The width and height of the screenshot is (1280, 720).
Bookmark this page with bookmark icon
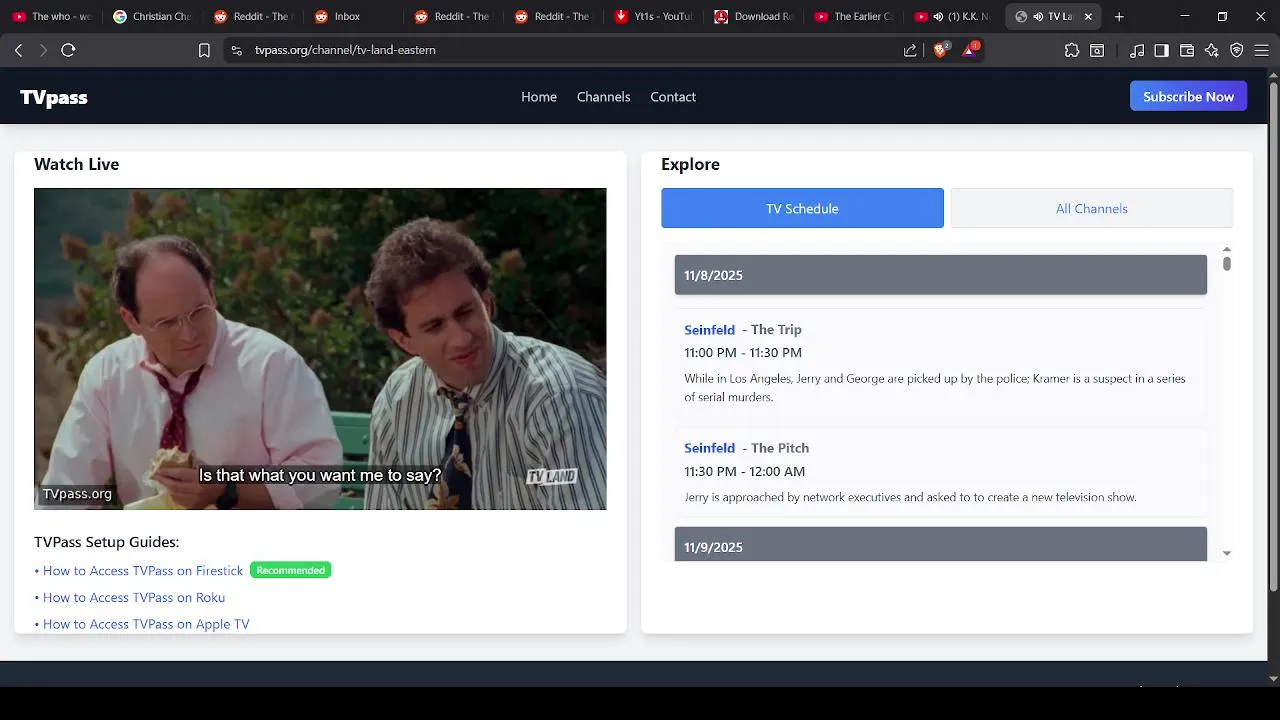click(x=204, y=50)
